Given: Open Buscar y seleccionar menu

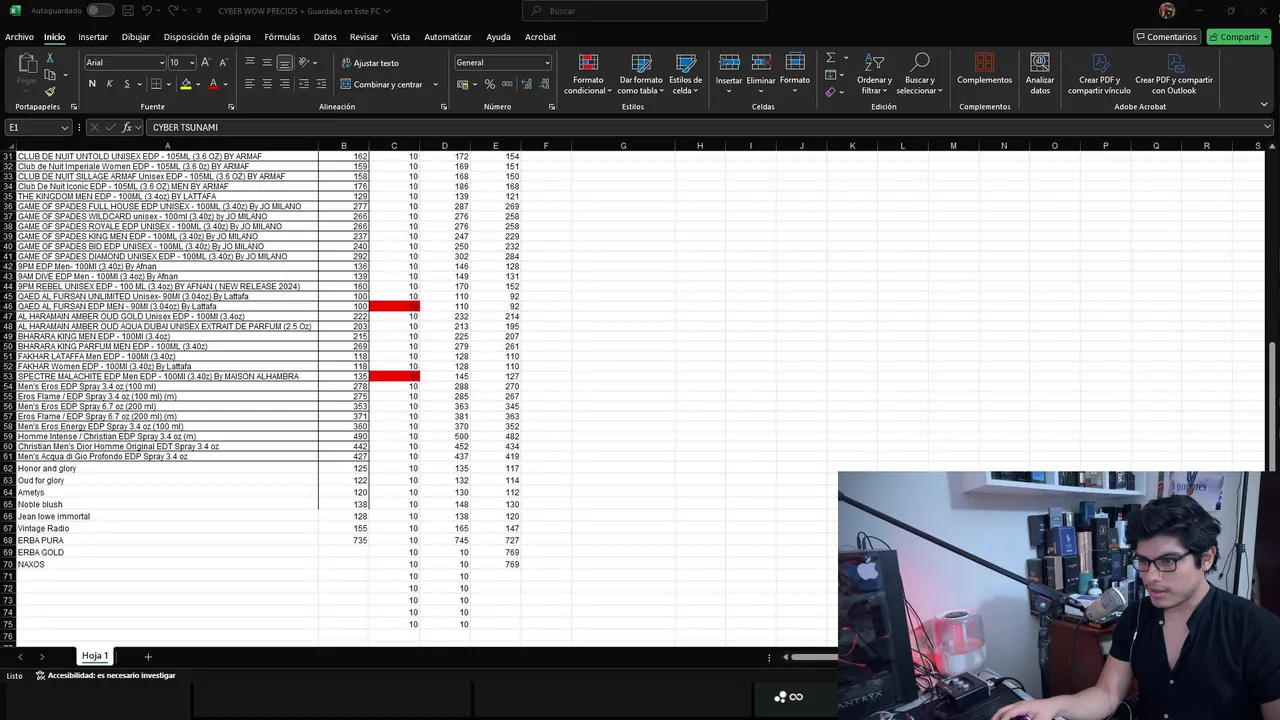Looking at the screenshot, I should click(x=920, y=74).
